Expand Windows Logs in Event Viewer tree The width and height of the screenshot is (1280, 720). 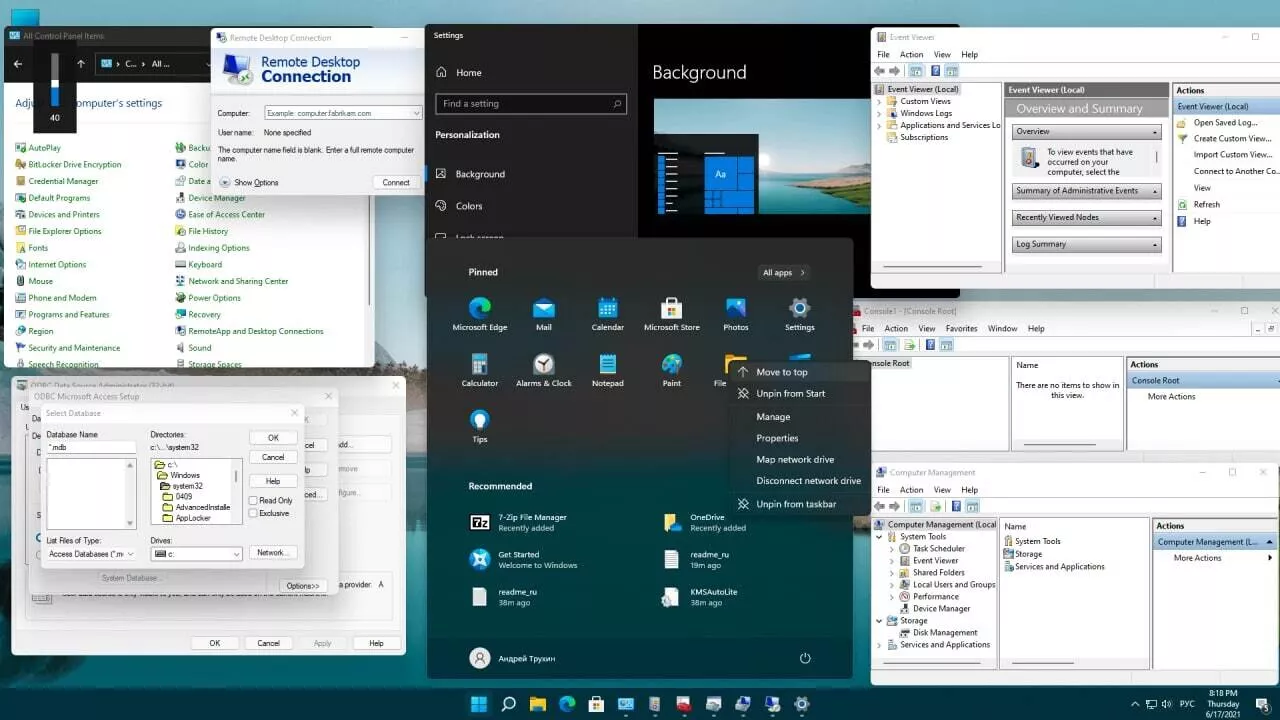tap(879, 113)
